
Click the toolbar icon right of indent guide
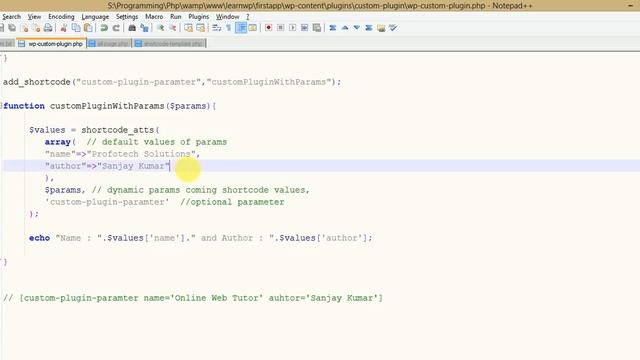253,28
